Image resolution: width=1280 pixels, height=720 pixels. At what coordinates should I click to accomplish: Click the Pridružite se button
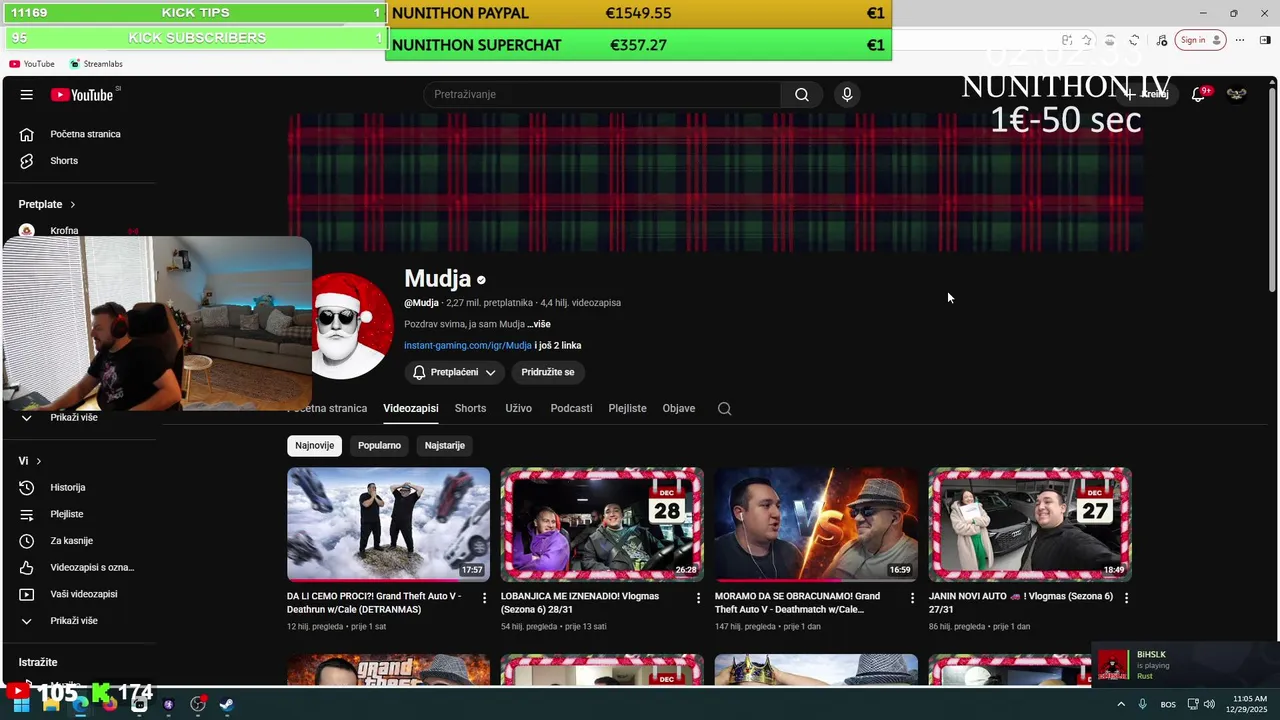[x=548, y=372]
